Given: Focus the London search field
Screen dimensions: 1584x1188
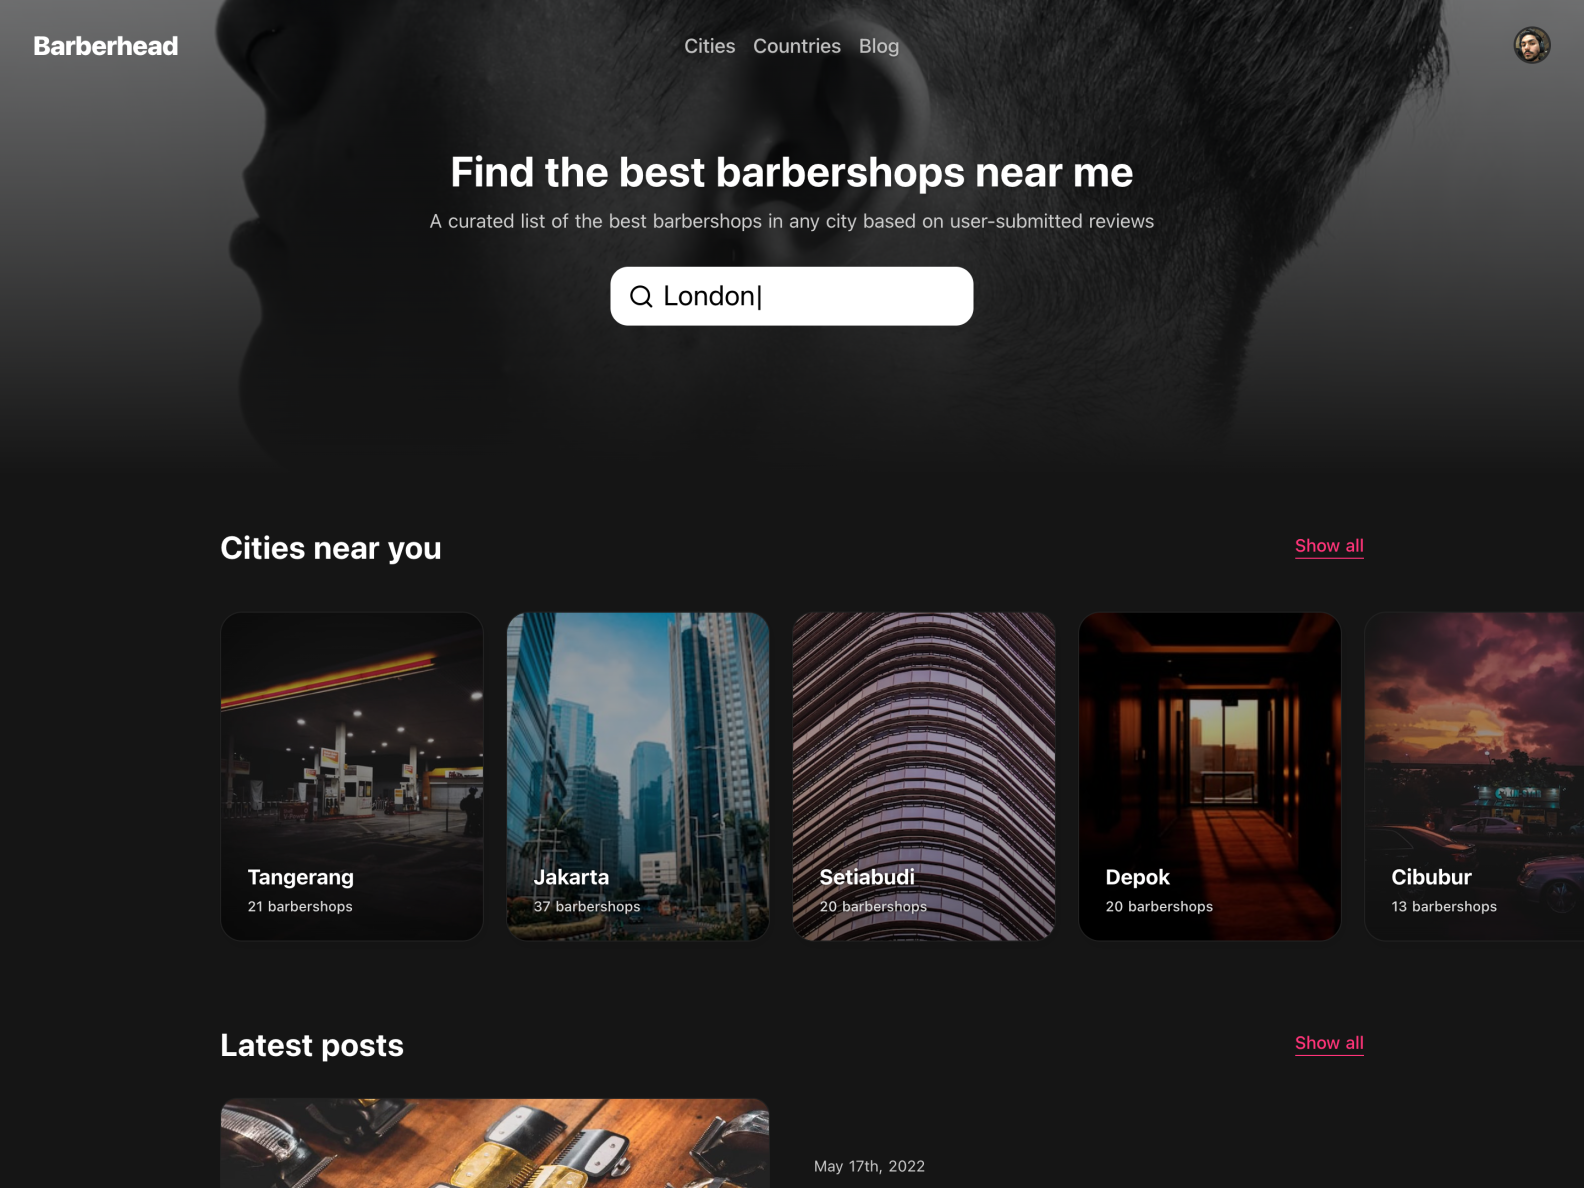Looking at the screenshot, I should point(792,296).
